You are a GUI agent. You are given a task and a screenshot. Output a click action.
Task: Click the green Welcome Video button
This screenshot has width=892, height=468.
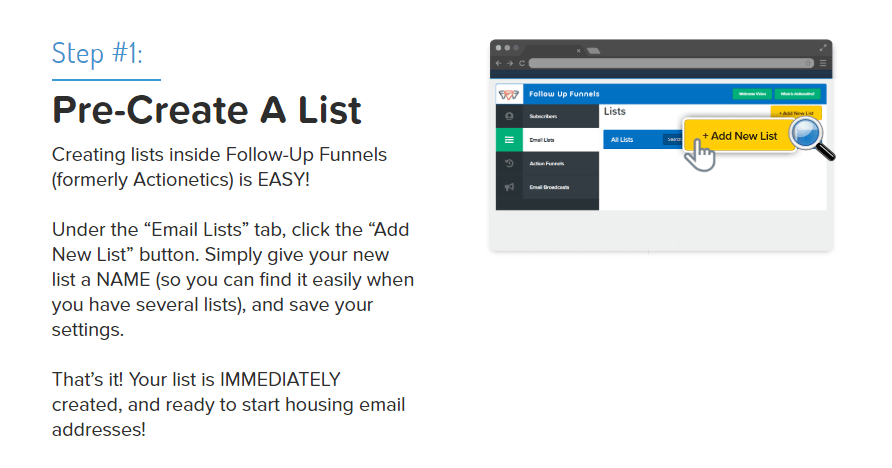point(752,94)
